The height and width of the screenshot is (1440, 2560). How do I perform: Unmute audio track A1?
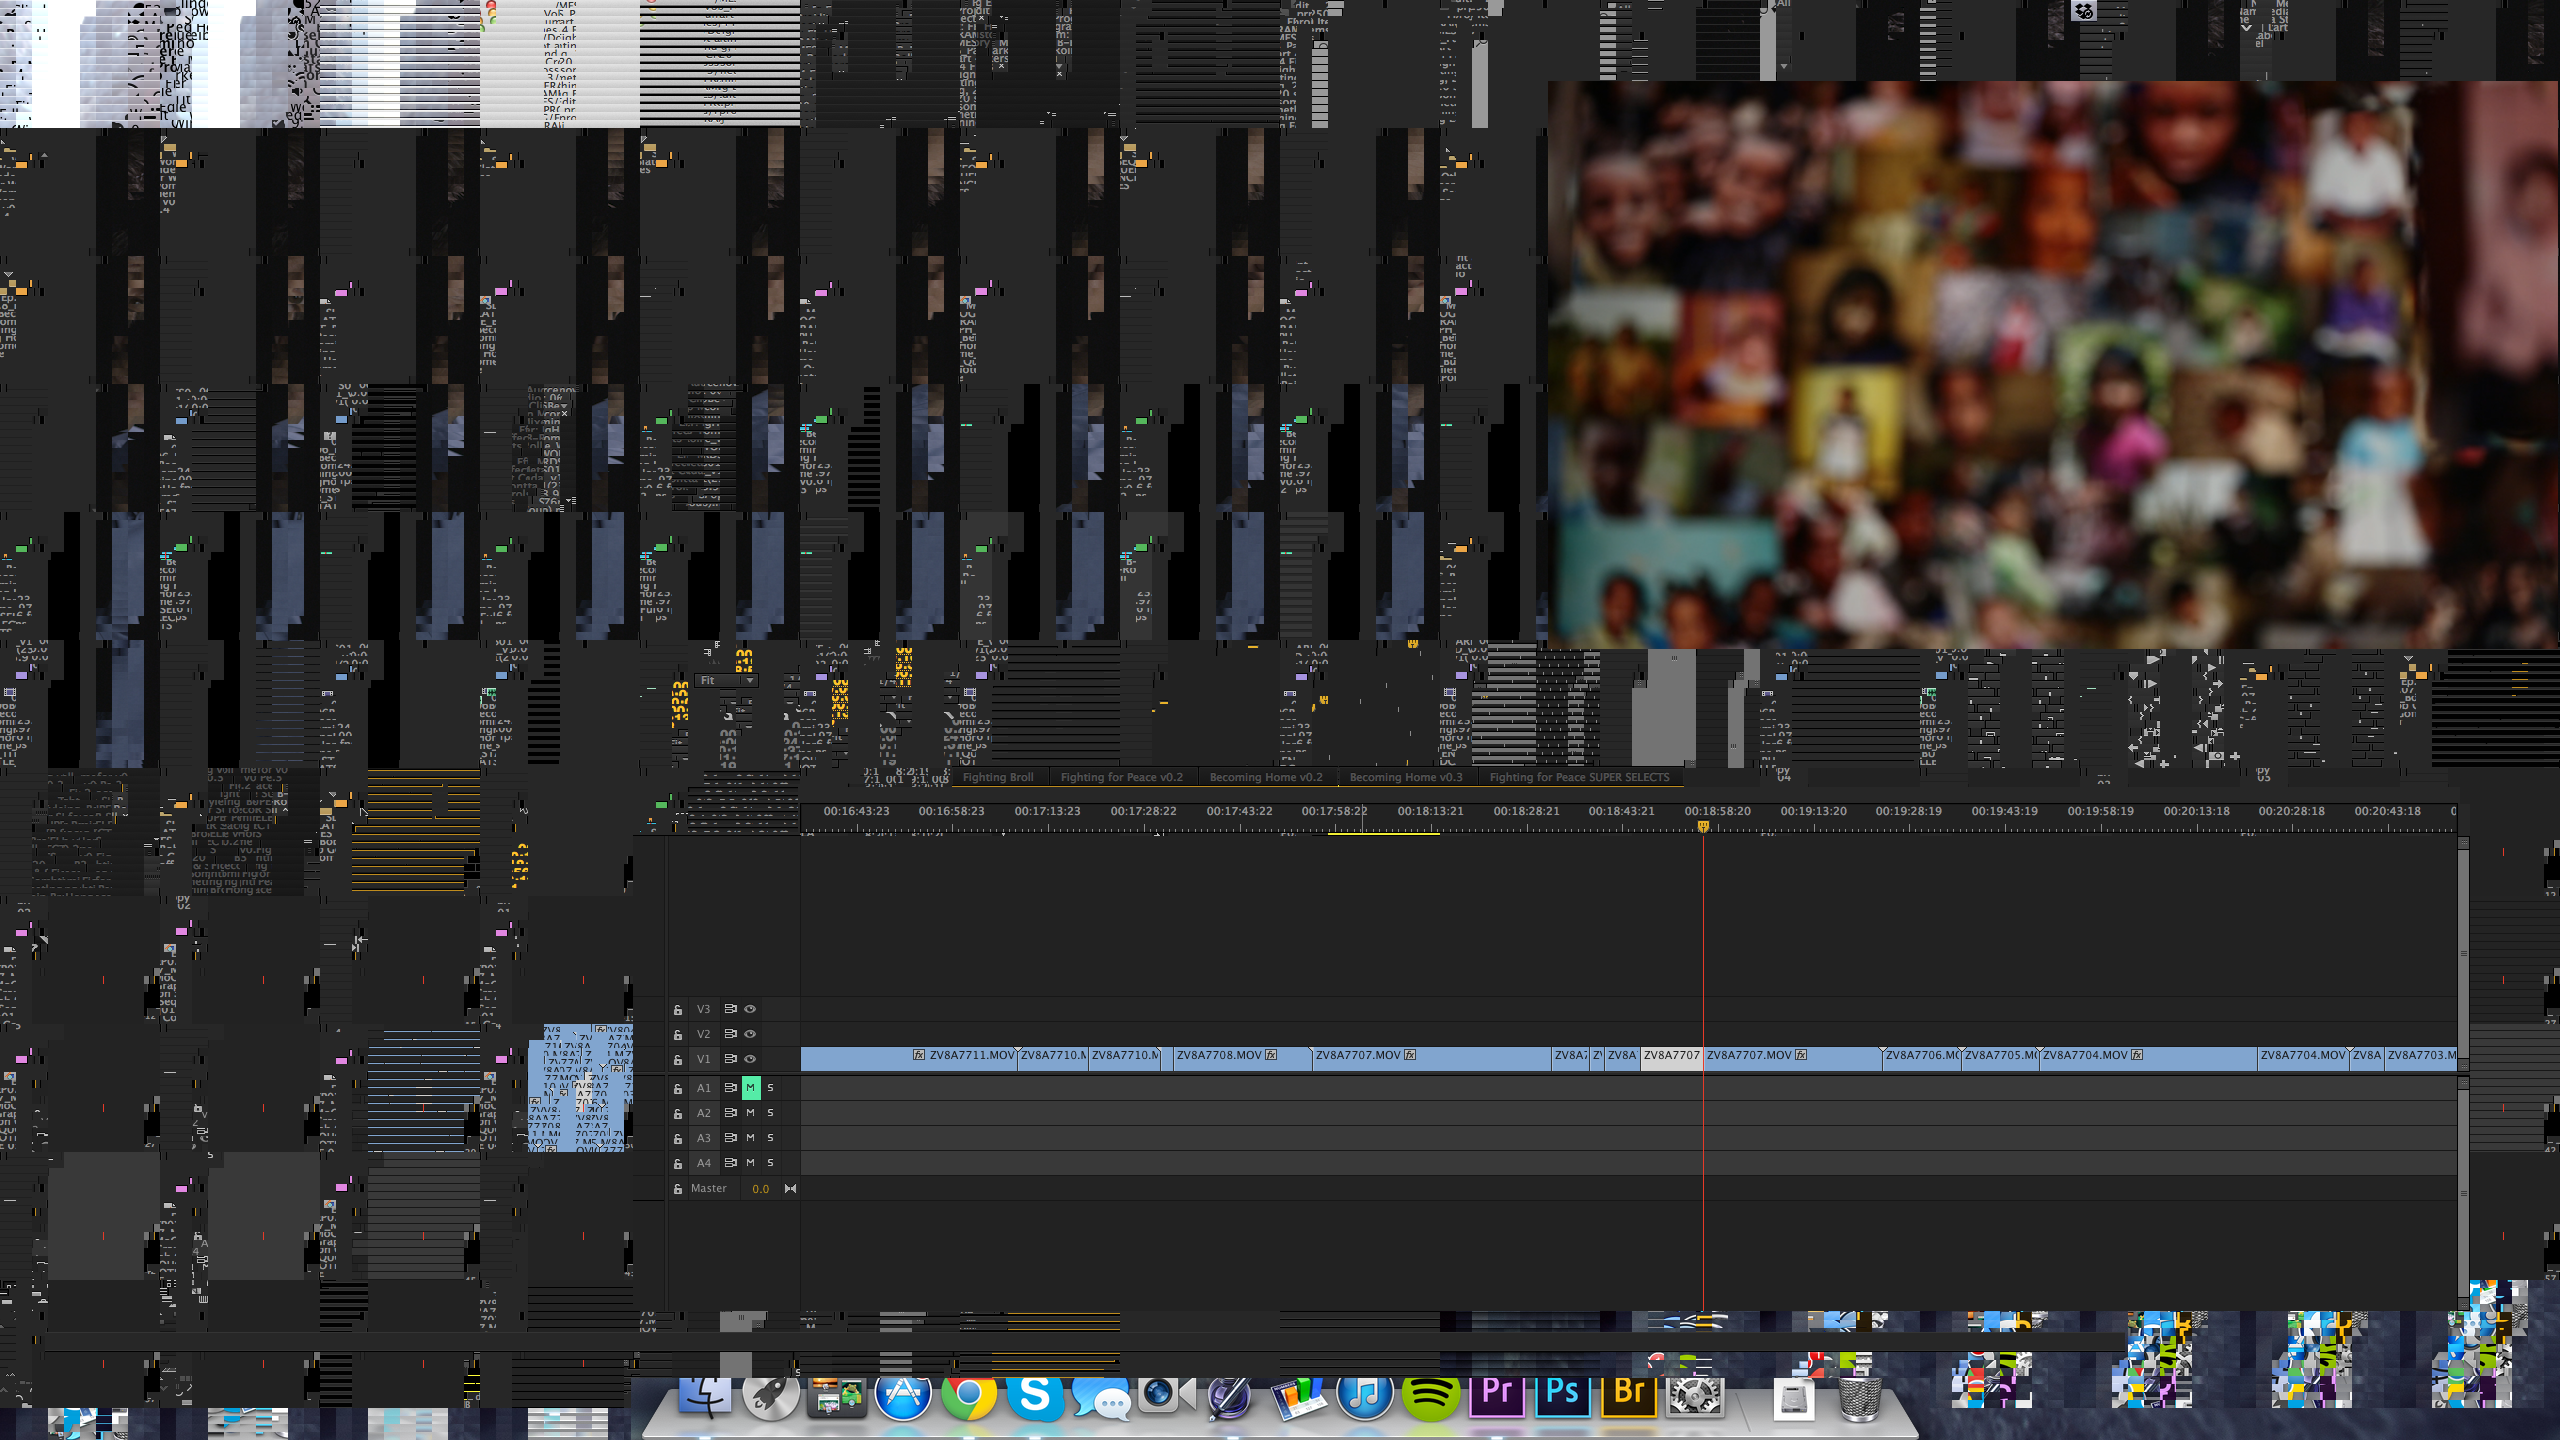tap(751, 1088)
